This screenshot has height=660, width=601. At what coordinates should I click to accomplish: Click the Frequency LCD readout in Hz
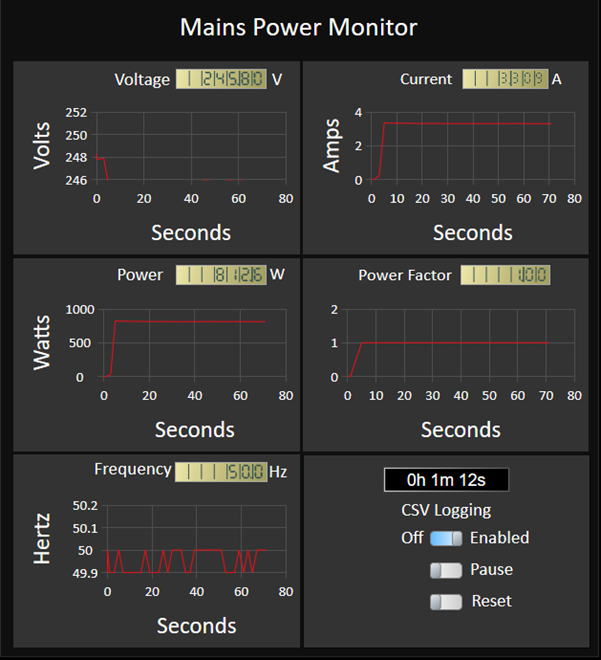[221, 472]
